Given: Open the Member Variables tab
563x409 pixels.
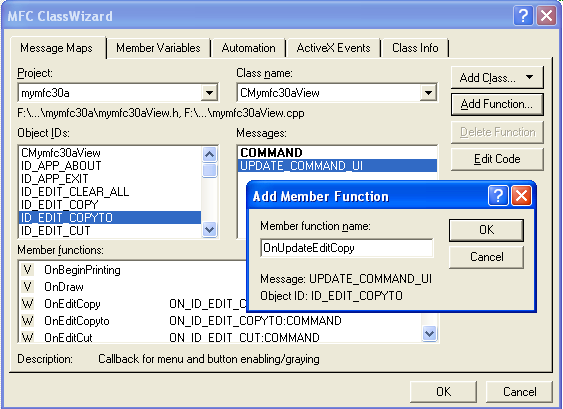Looking at the screenshot, I should [158, 48].
